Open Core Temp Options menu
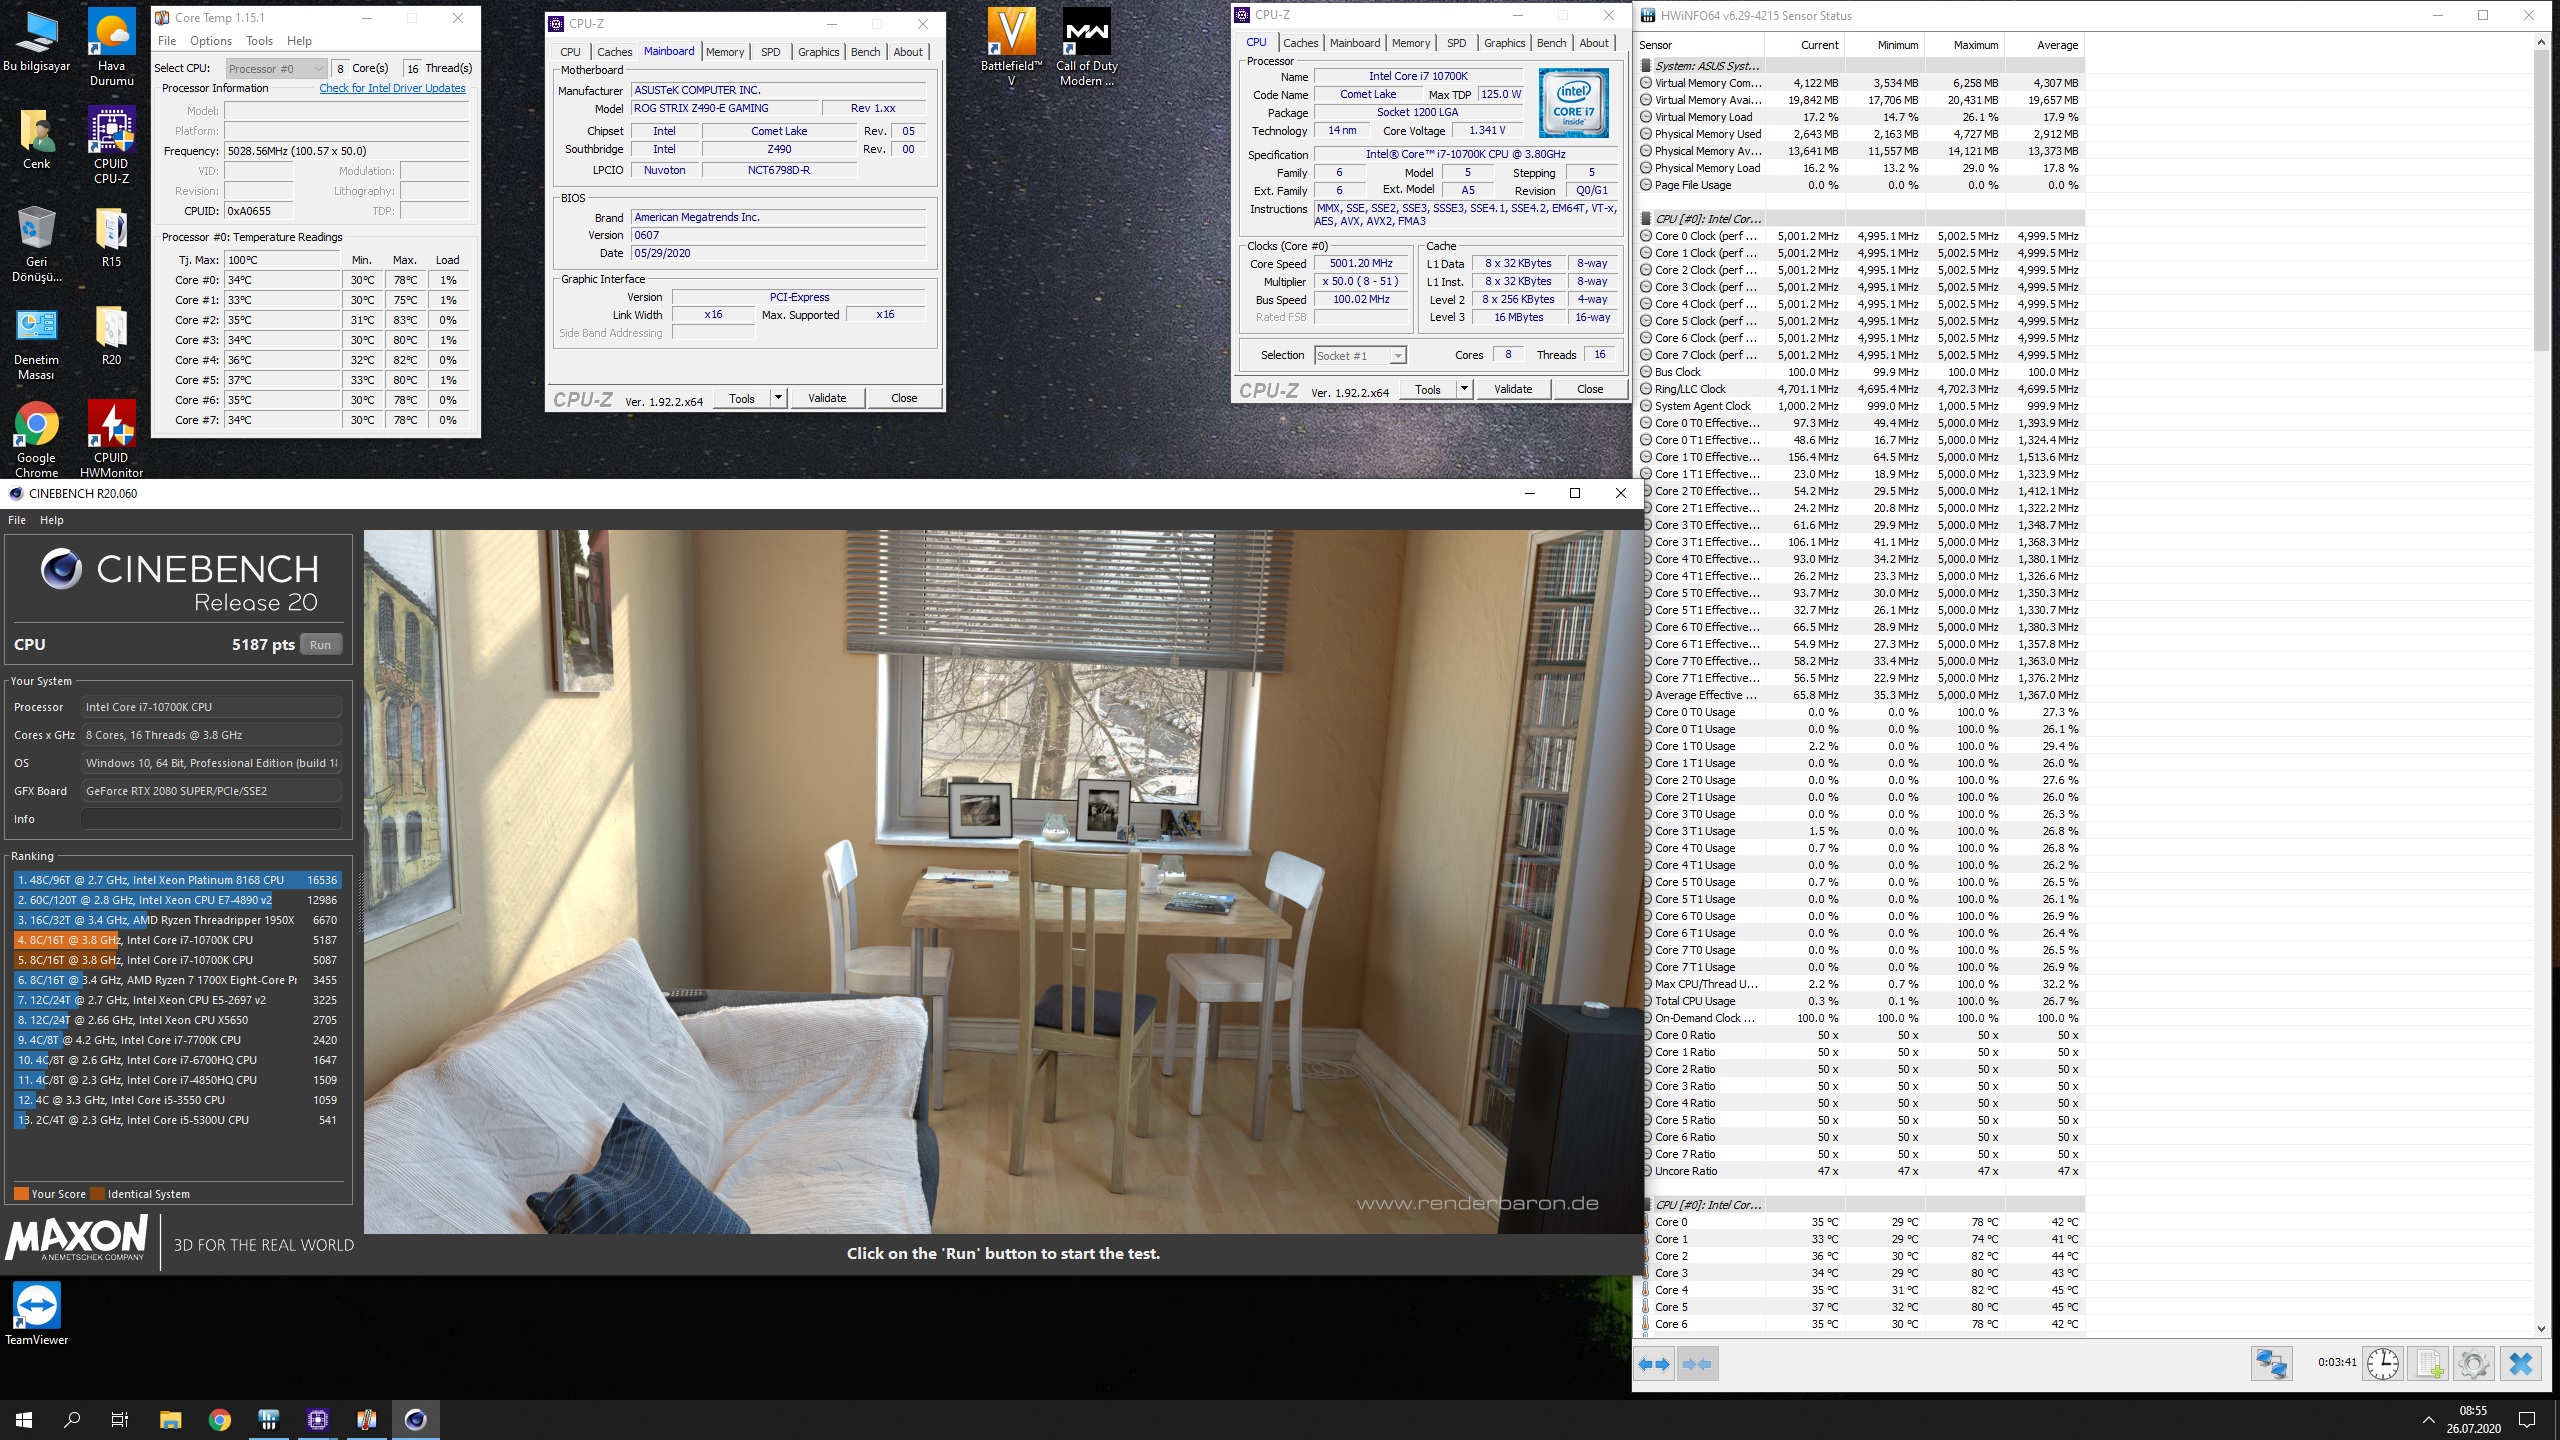The image size is (2560, 1440). click(x=211, y=41)
